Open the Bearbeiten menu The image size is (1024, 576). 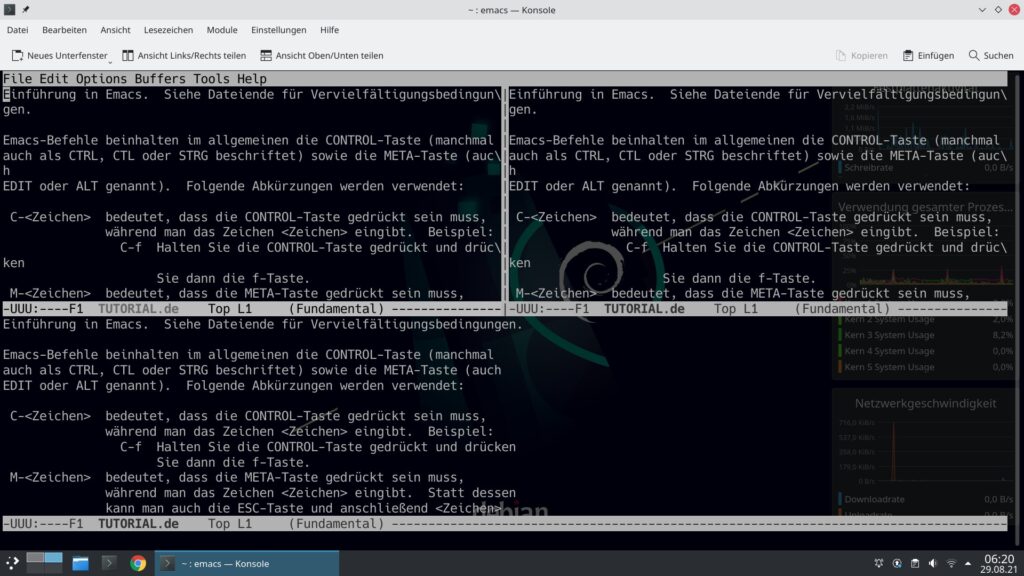64,30
